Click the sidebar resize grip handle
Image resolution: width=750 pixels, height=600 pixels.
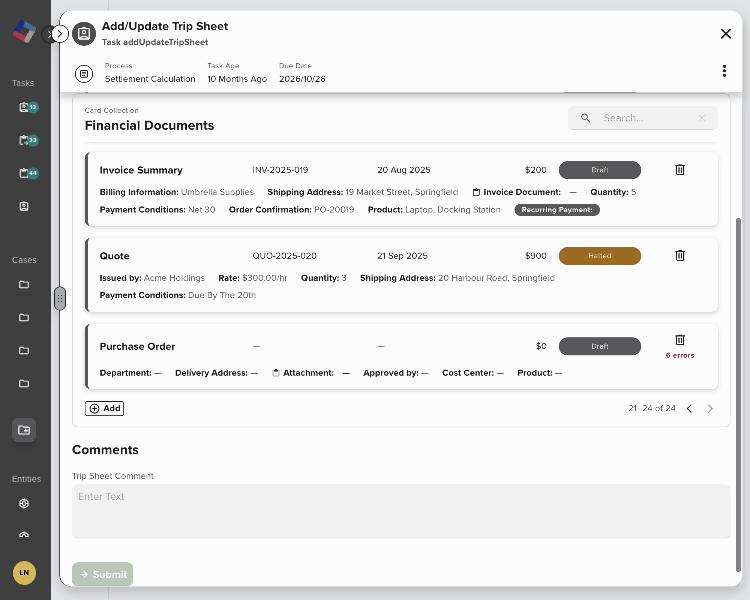point(60,299)
